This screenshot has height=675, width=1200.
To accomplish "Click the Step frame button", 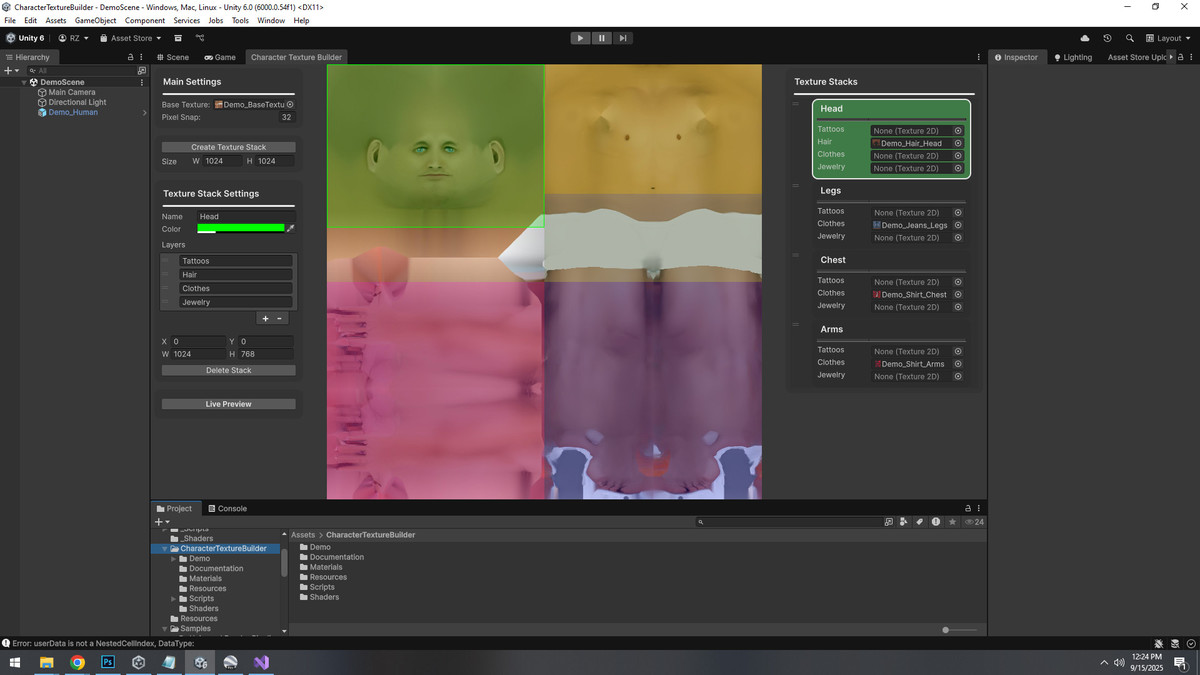I will [623, 38].
